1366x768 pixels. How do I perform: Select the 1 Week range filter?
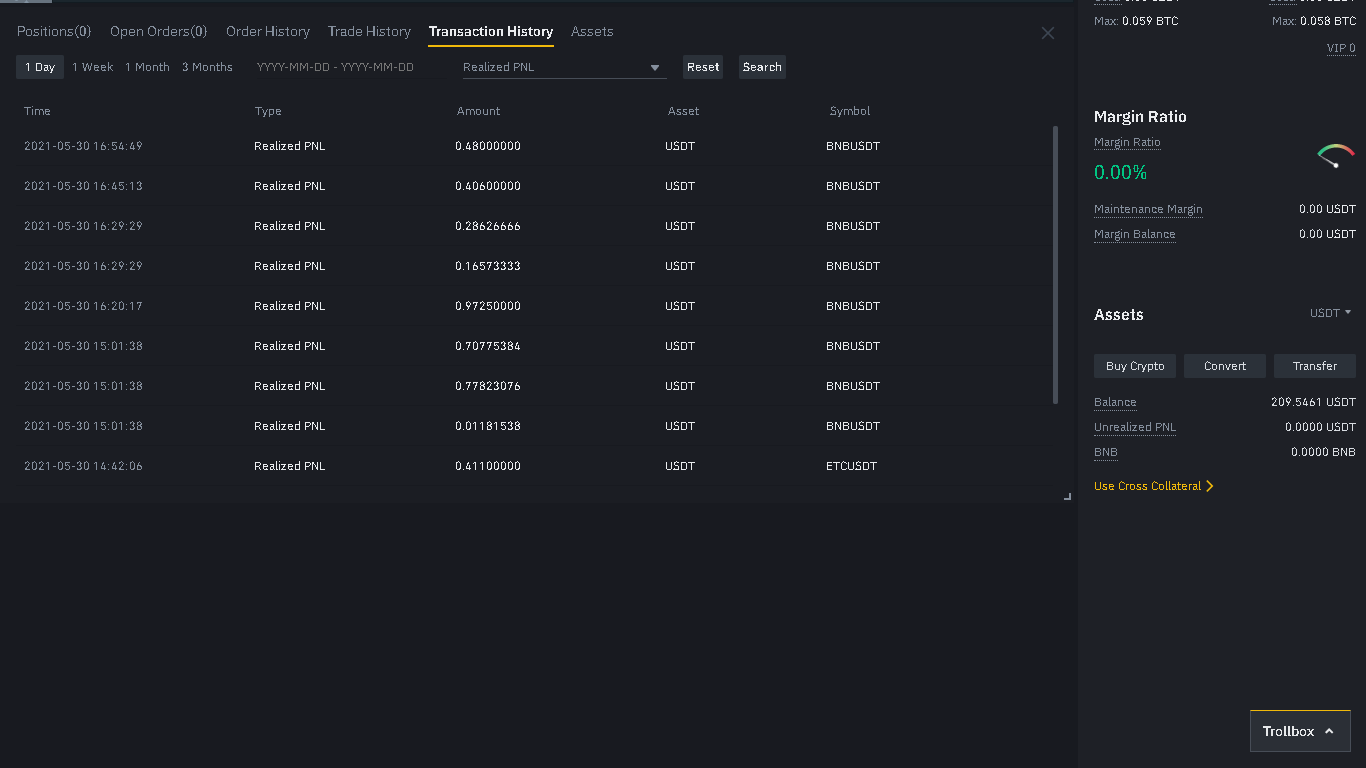click(x=92, y=67)
